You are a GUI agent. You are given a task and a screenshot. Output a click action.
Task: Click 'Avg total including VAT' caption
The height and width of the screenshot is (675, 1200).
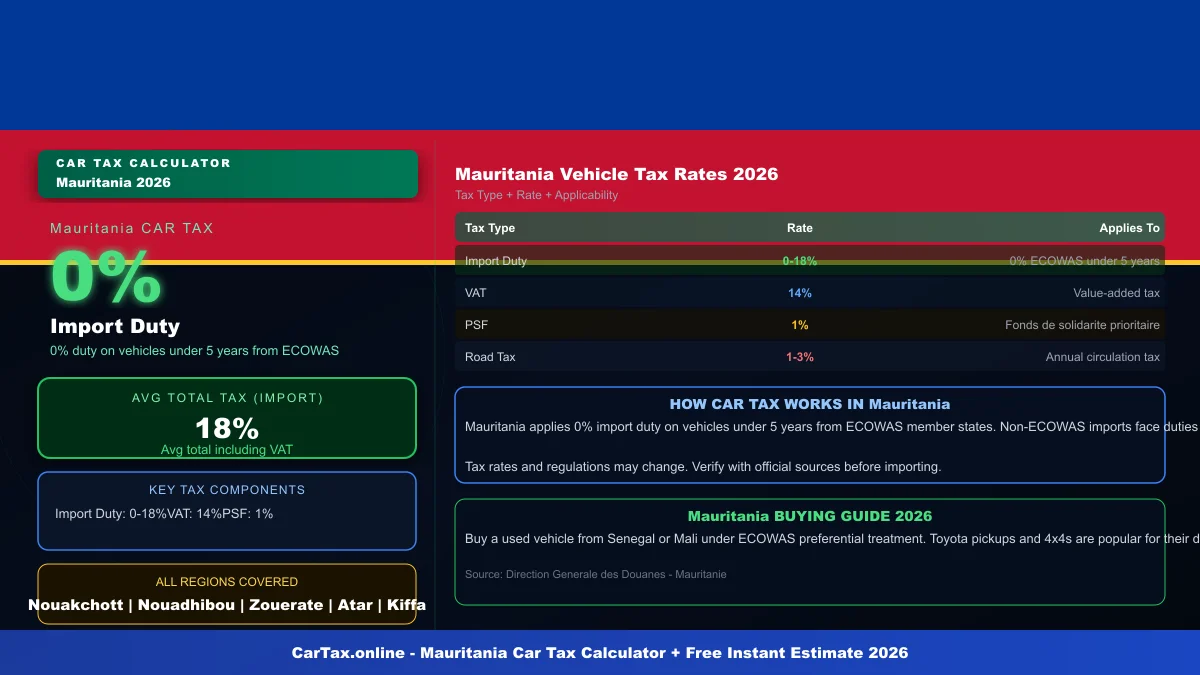(227, 450)
